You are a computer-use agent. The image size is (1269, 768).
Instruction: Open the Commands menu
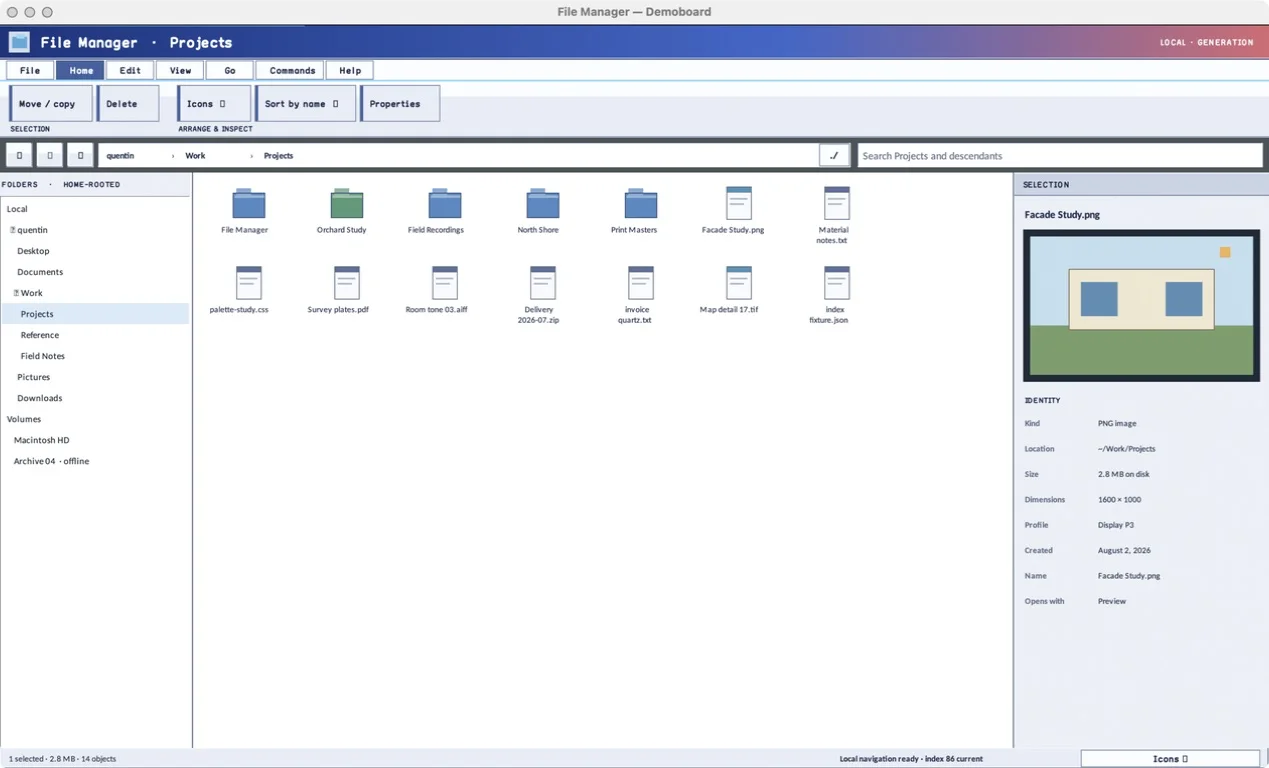click(292, 70)
